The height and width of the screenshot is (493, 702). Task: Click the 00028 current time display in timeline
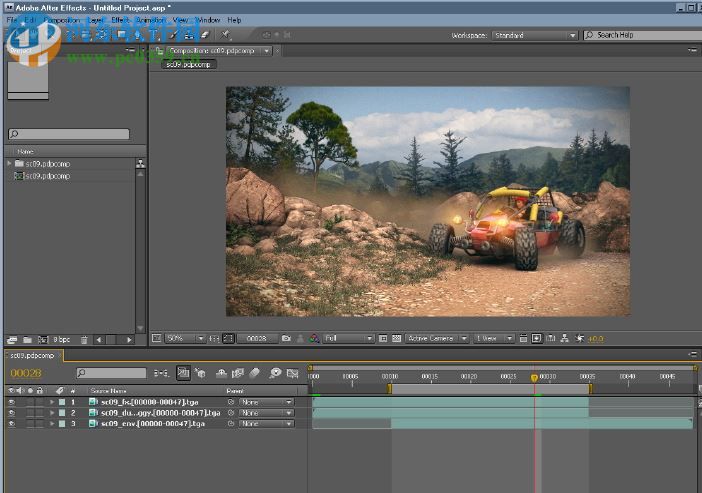tap(26, 373)
